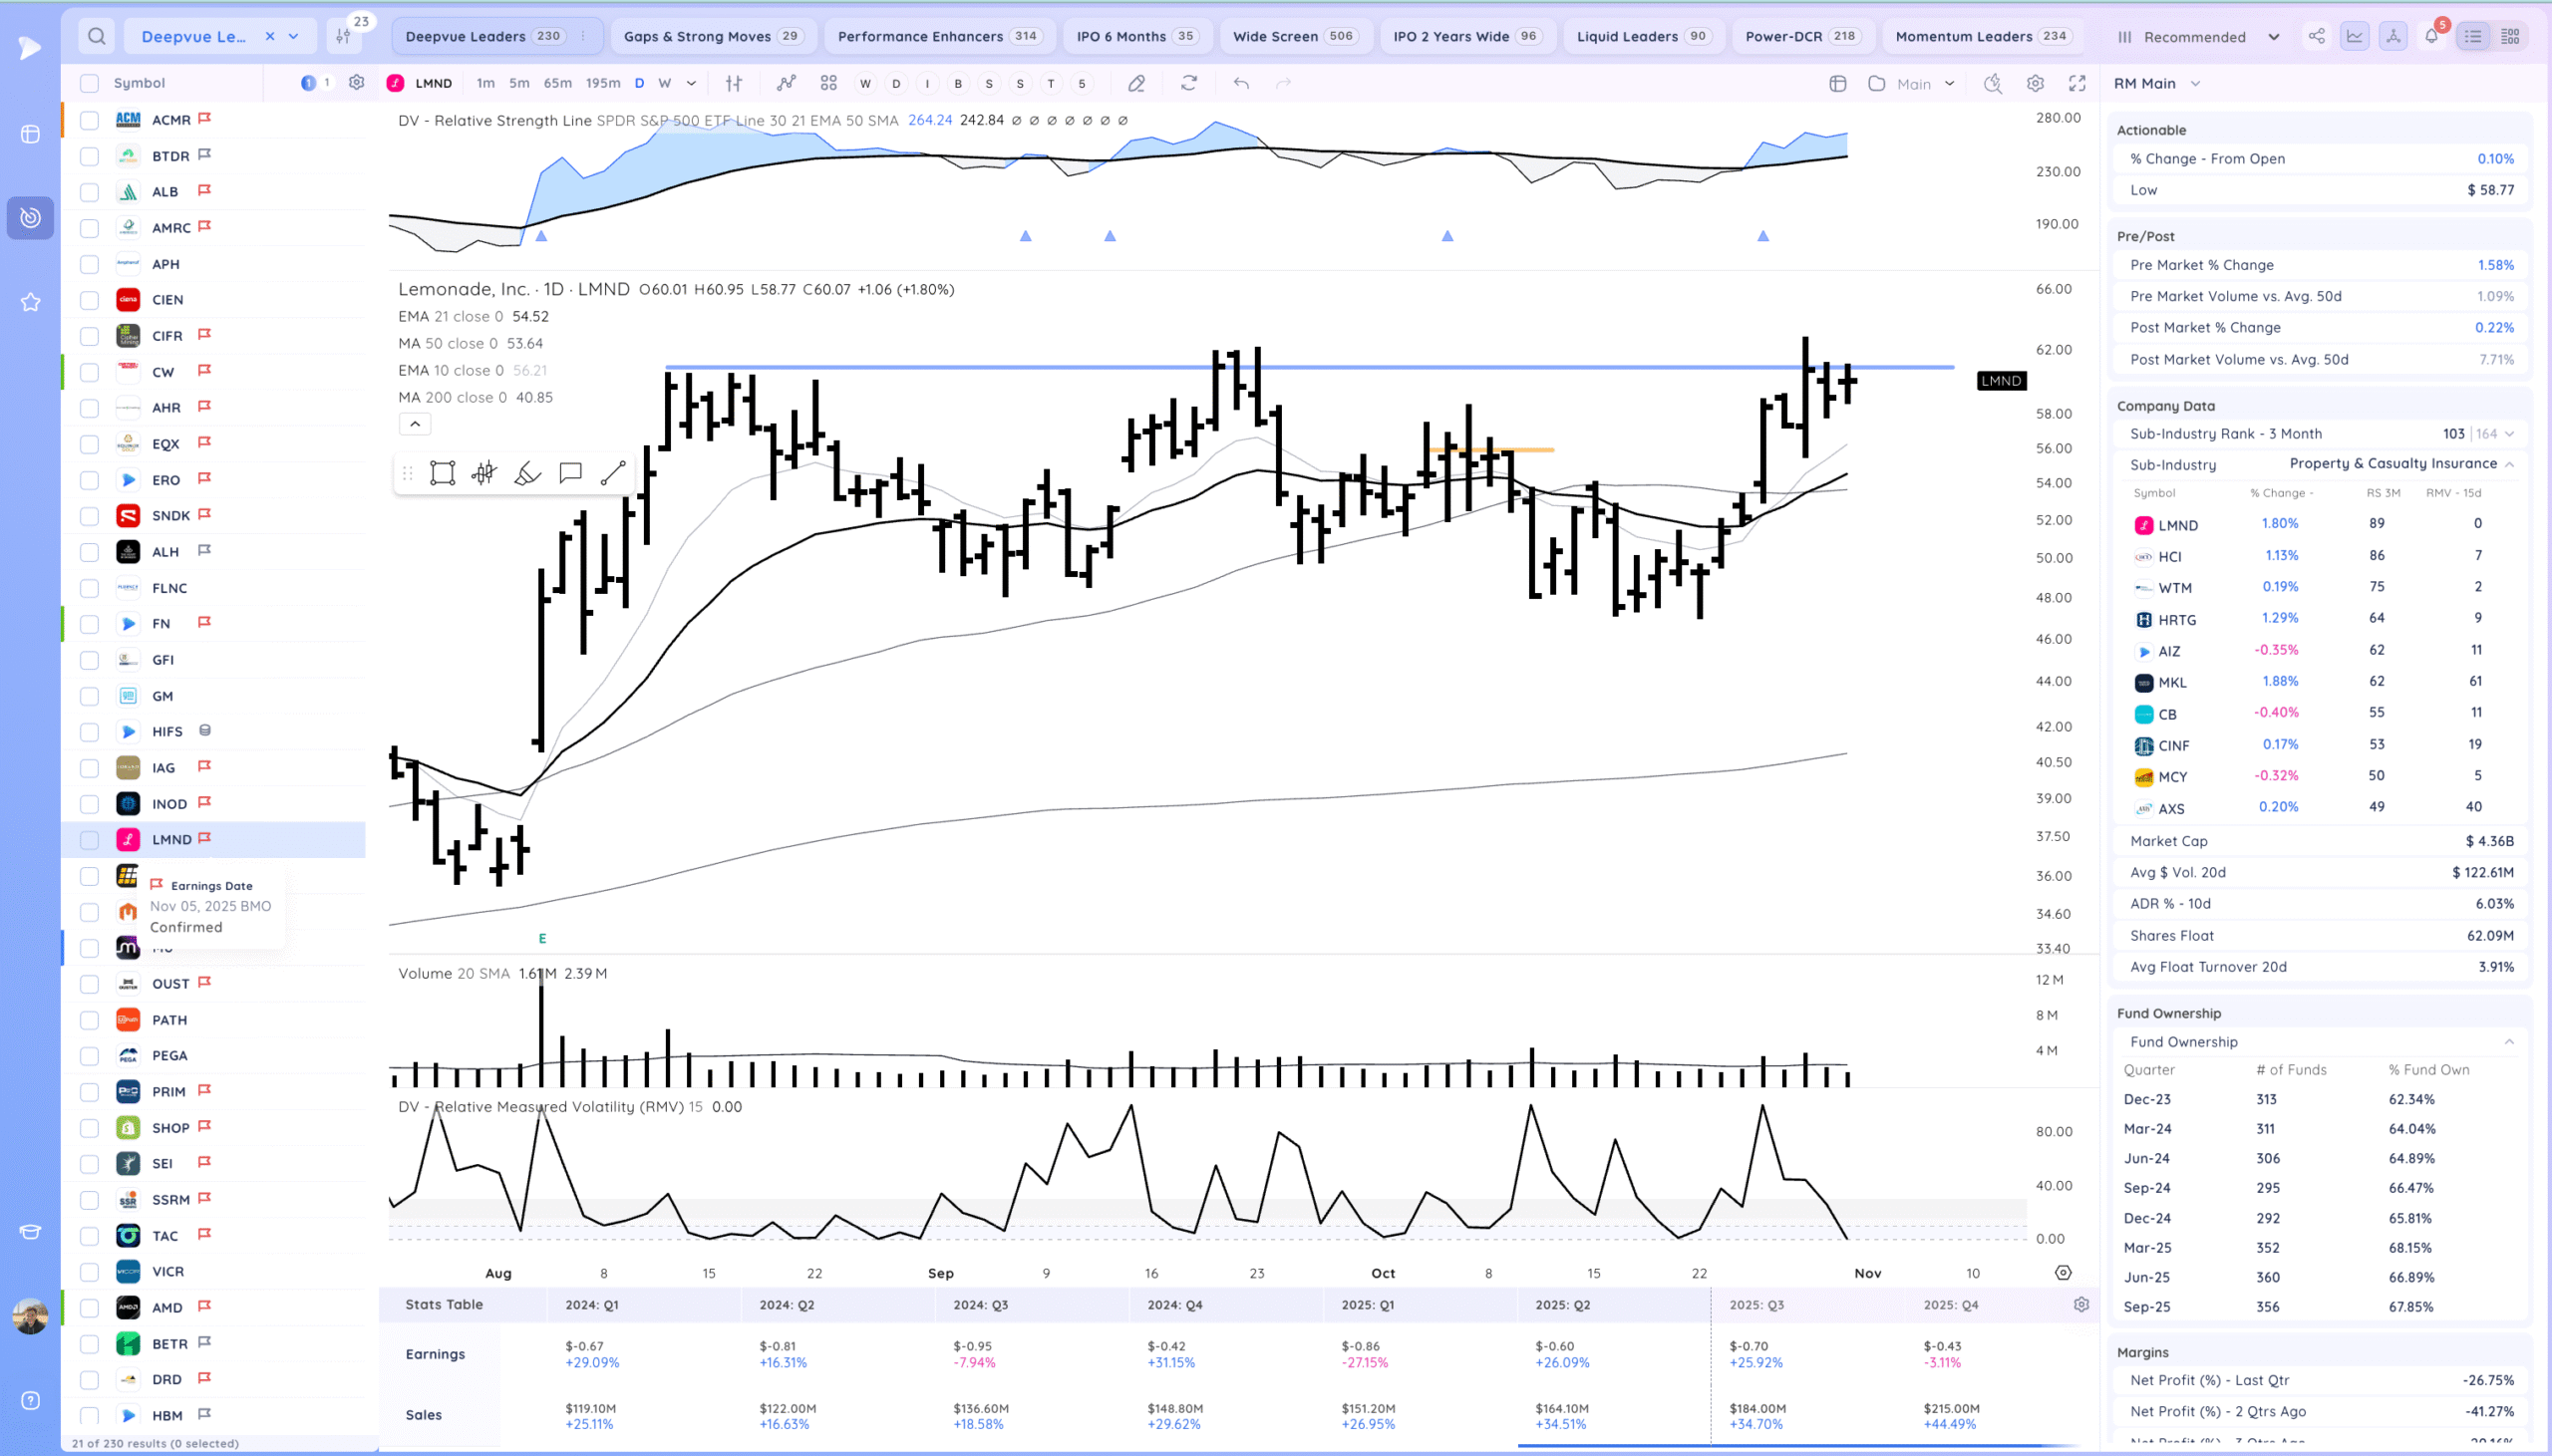Toggle the select-all checkbox by Symbol header

click(89, 83)
